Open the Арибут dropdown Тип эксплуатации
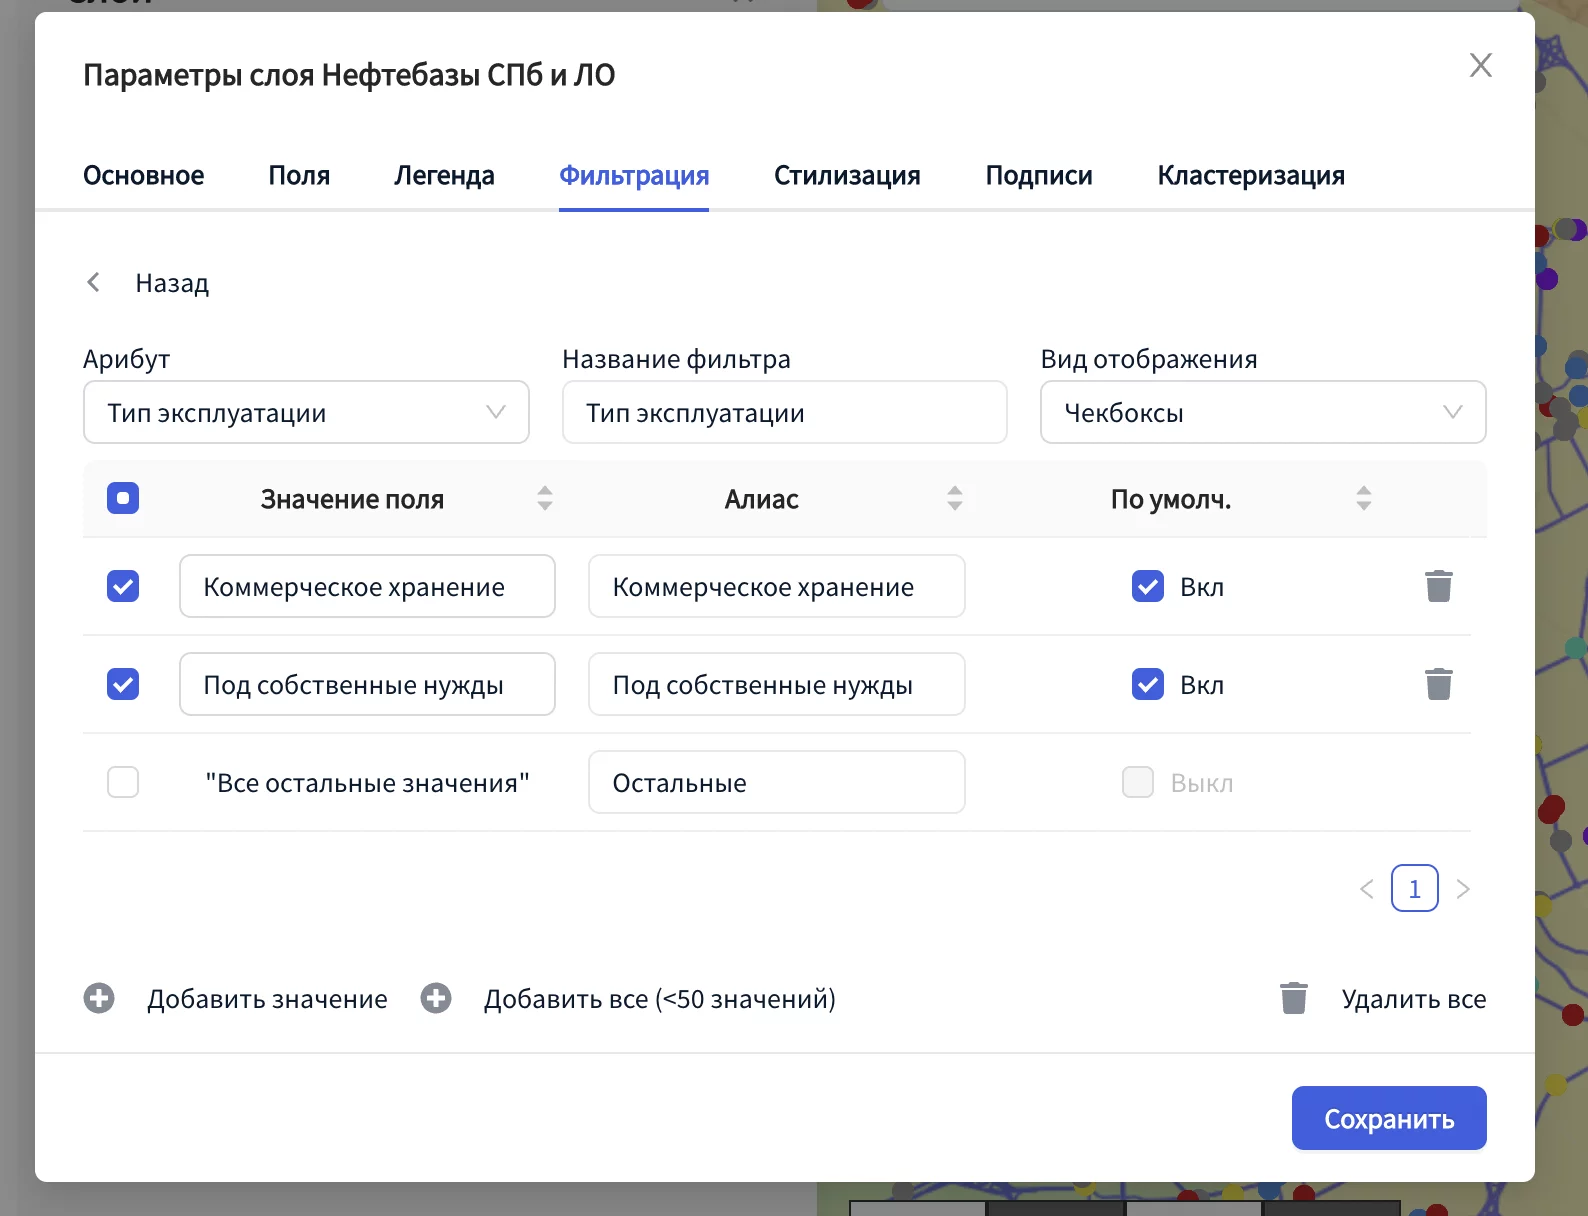 (x=305, y=412)
